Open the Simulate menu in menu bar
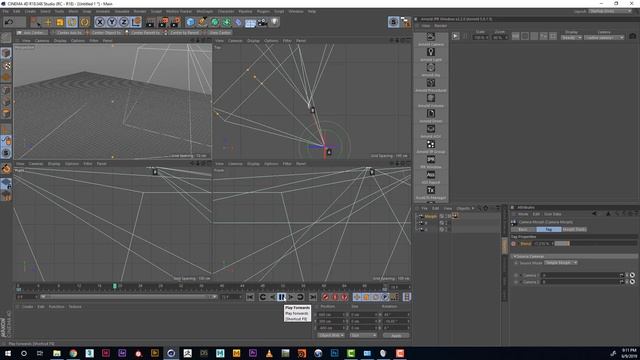640x360 pixels. click(122, 11)
